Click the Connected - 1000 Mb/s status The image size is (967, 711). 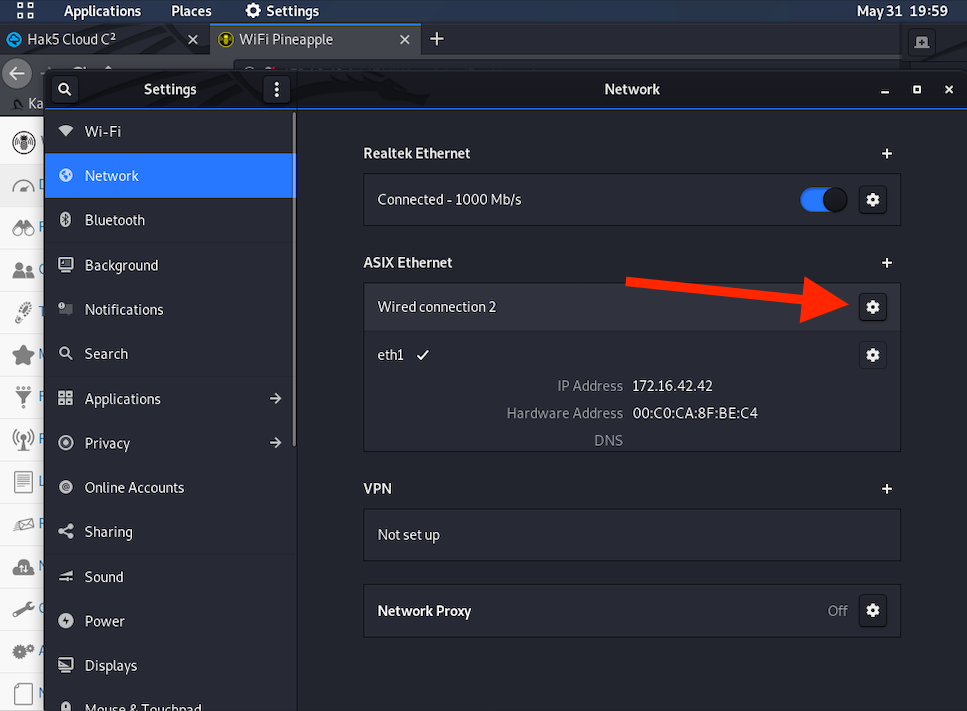[x=449, y=200]
